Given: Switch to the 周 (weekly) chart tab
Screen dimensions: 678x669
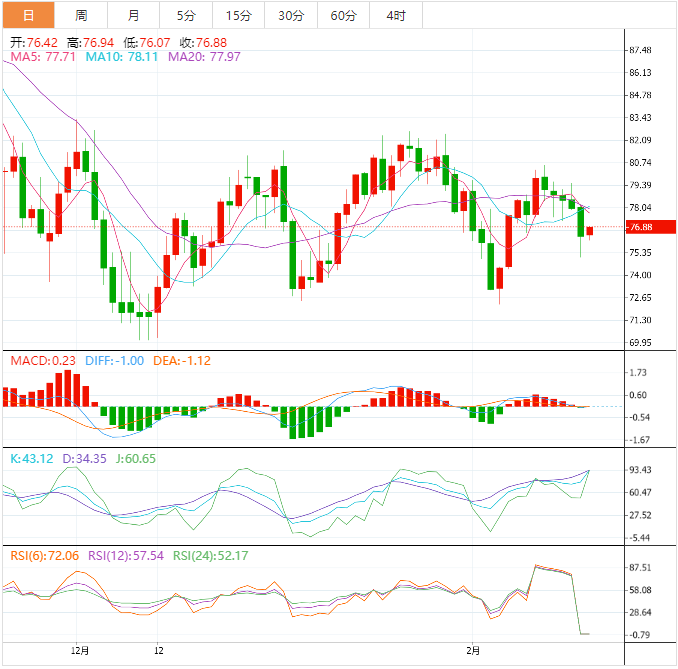Looking at the screenshot, I should (x=81, y=15).
